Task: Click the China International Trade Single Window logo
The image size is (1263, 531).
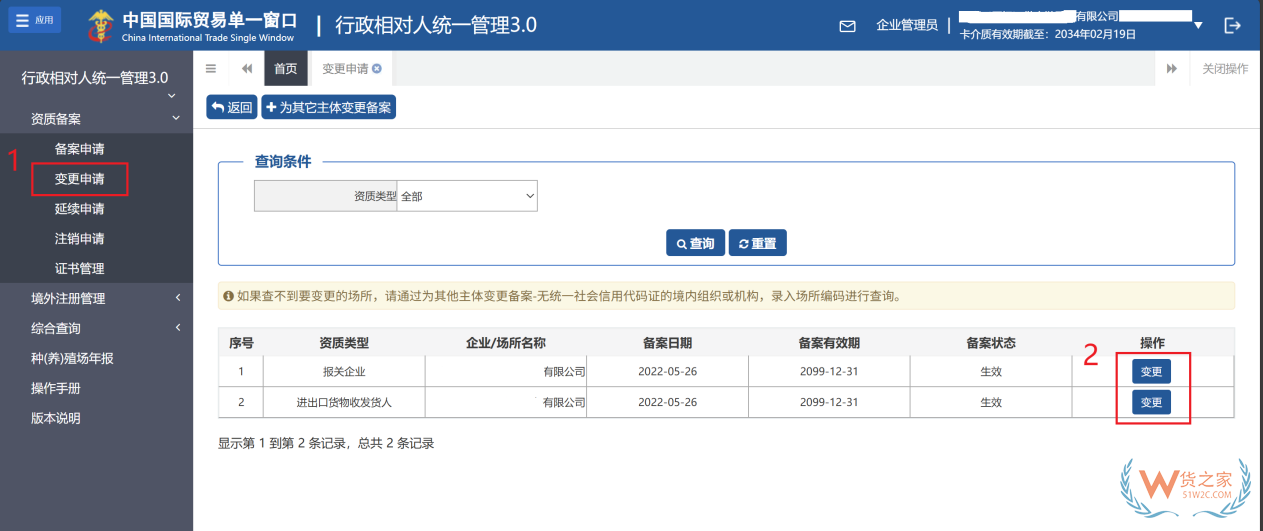Action: (x=191, y=25)
